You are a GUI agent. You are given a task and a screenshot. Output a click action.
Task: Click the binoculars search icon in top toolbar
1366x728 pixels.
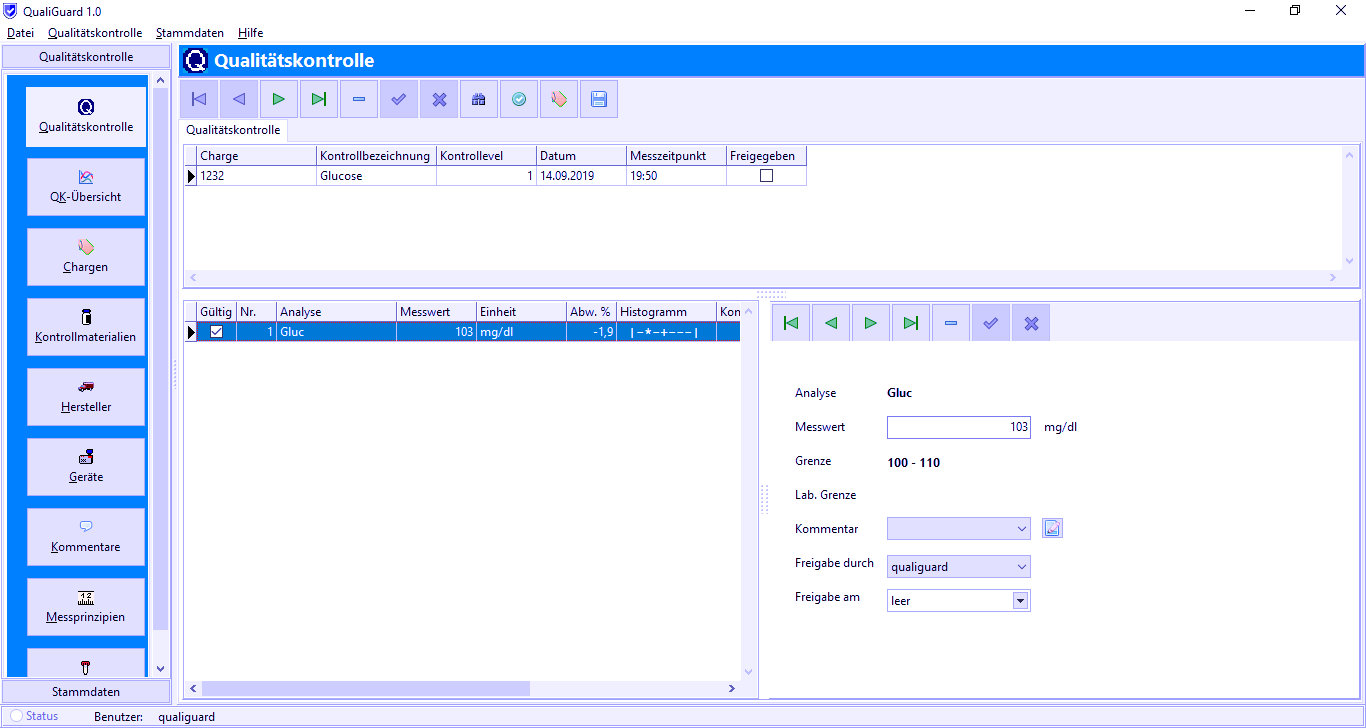479,99
